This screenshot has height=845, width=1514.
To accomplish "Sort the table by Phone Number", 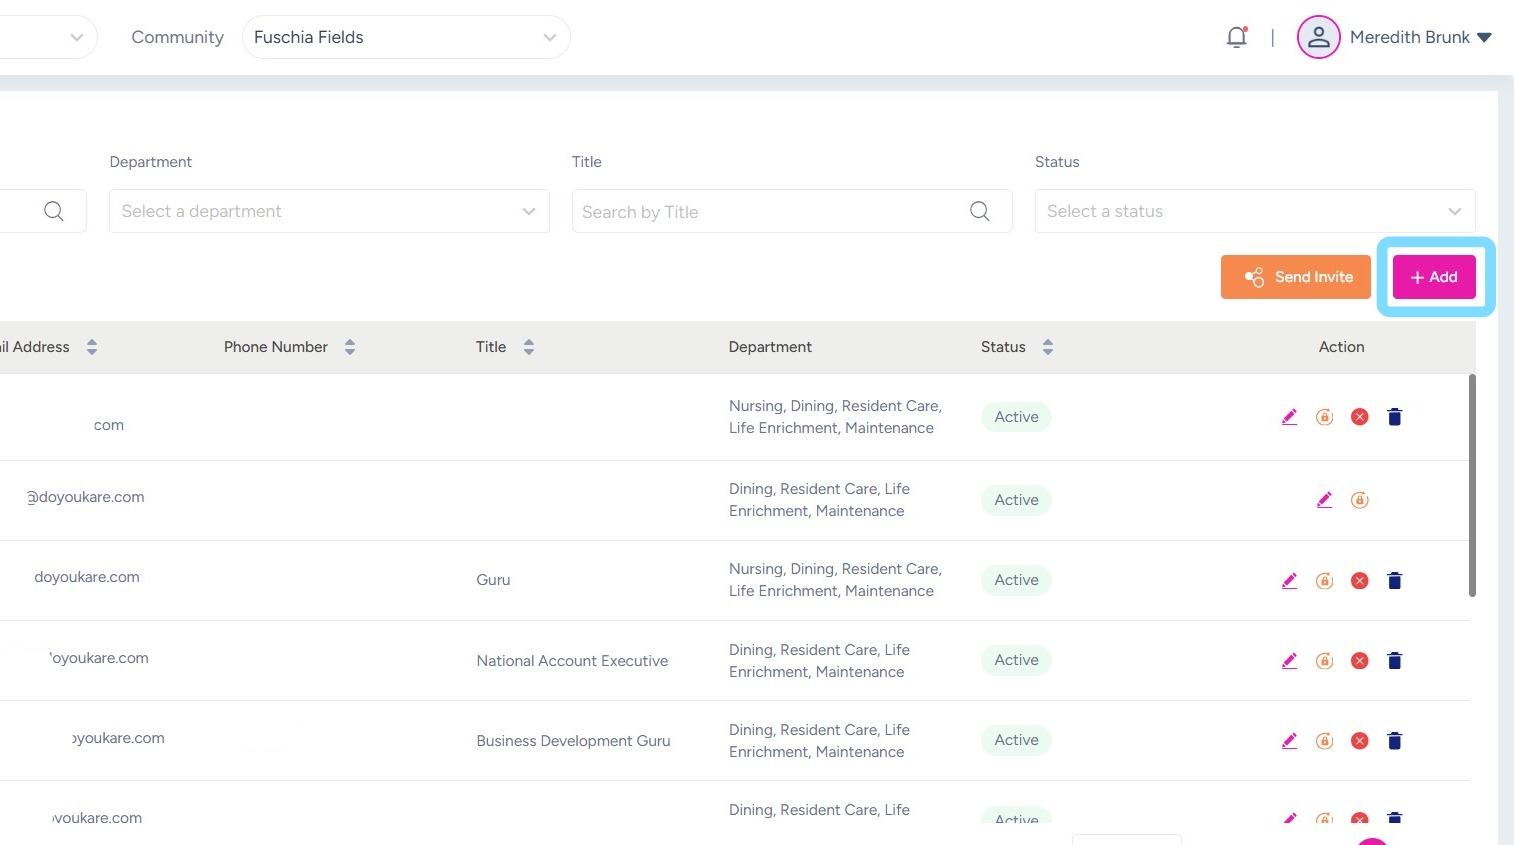I will pos(350,347).
